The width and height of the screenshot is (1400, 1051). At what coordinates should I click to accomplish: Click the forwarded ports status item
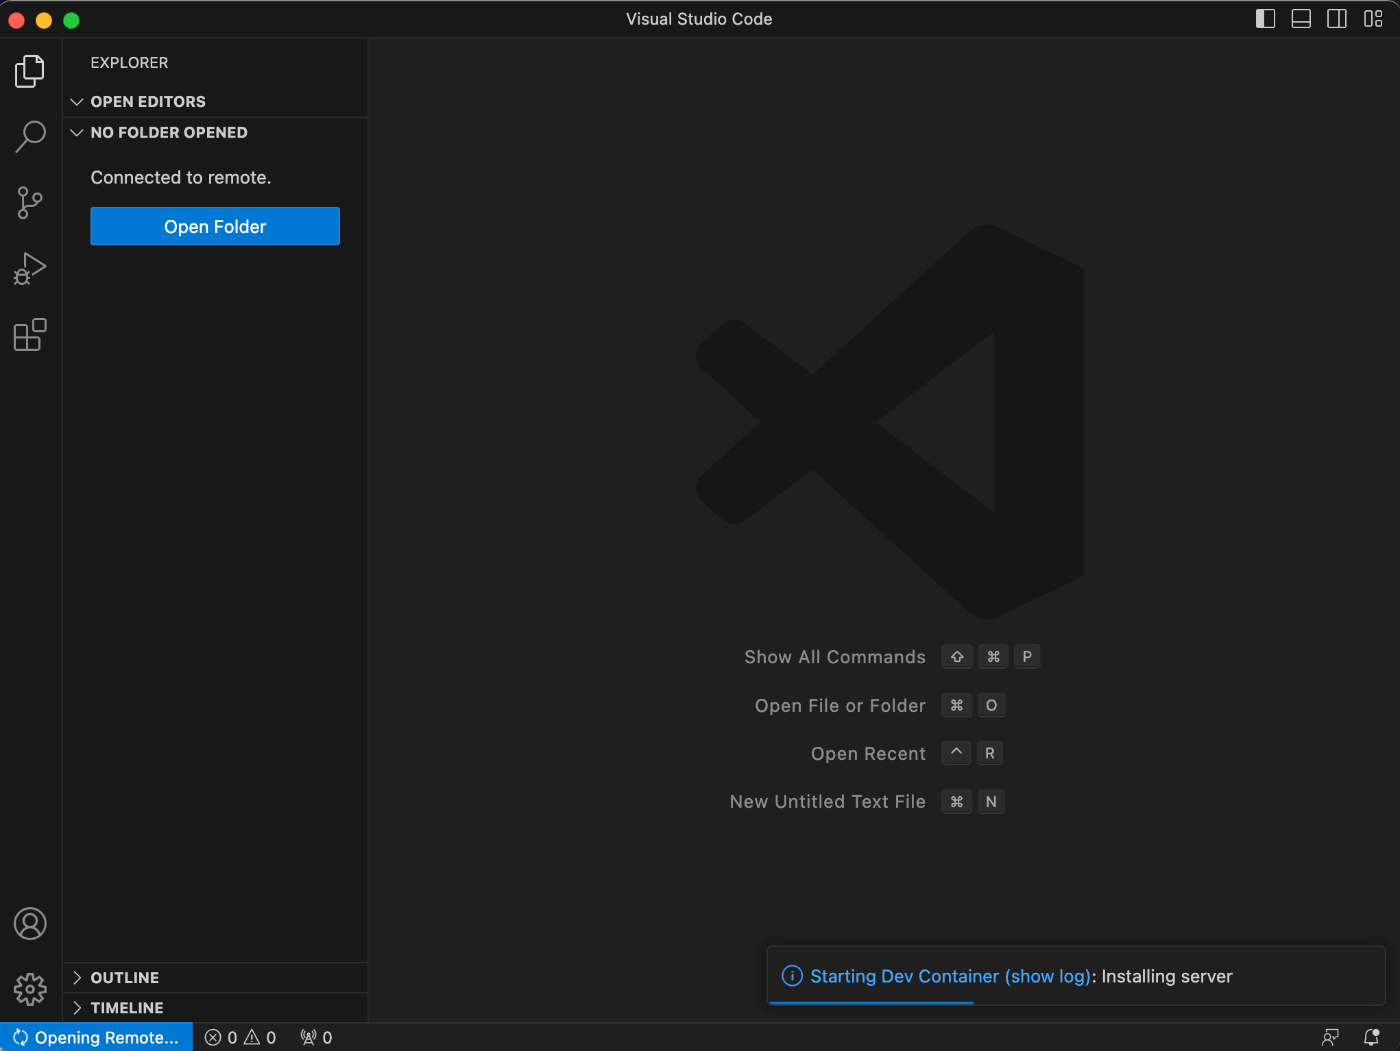click(x=316, y=1038)
